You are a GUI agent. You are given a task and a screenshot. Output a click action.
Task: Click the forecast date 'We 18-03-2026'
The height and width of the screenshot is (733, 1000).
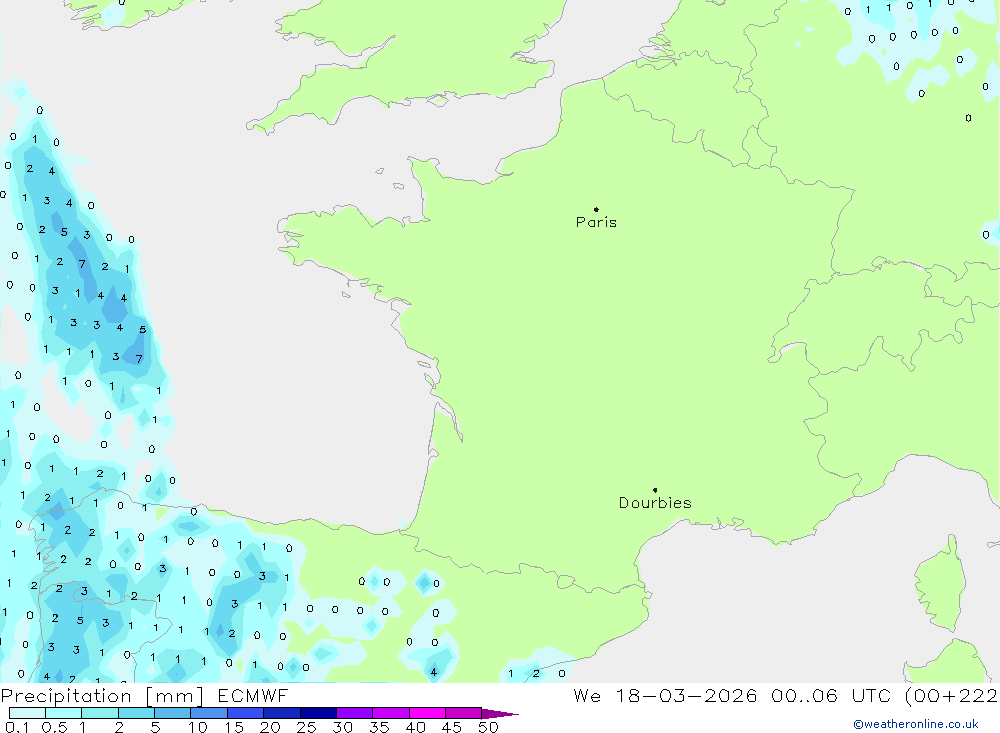[x=665, y=695]
